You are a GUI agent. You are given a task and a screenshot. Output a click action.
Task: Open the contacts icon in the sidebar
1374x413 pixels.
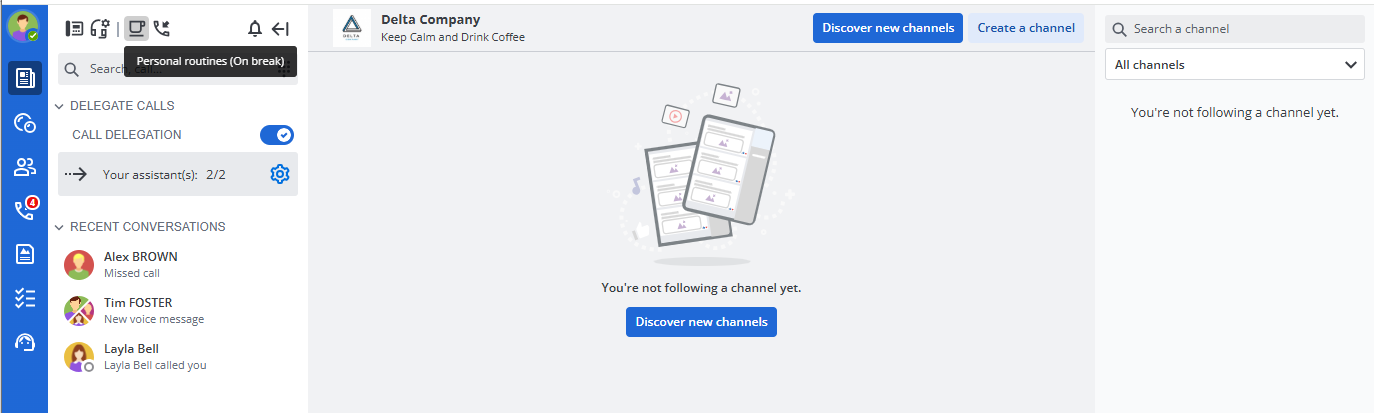point(24,166)
